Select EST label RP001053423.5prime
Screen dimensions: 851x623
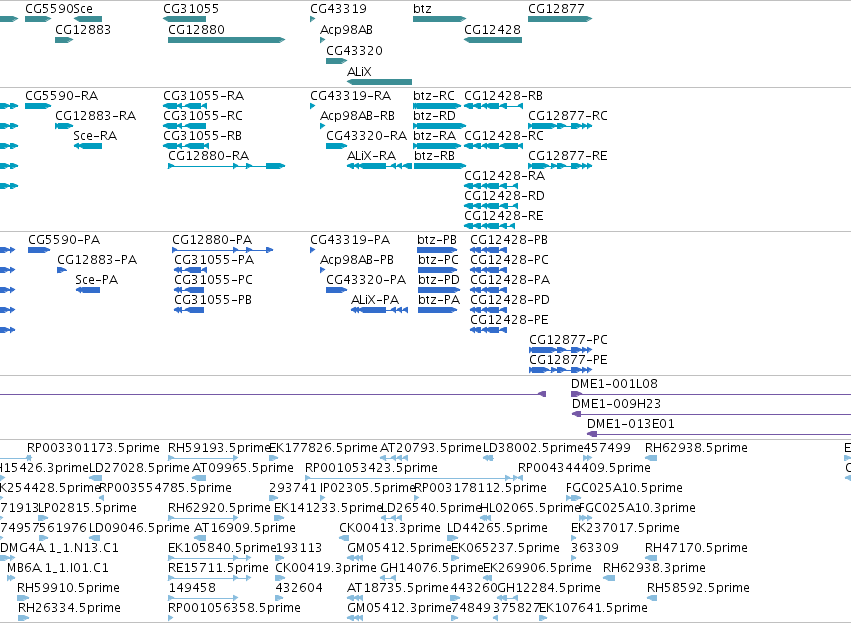(x=371, y=468)
